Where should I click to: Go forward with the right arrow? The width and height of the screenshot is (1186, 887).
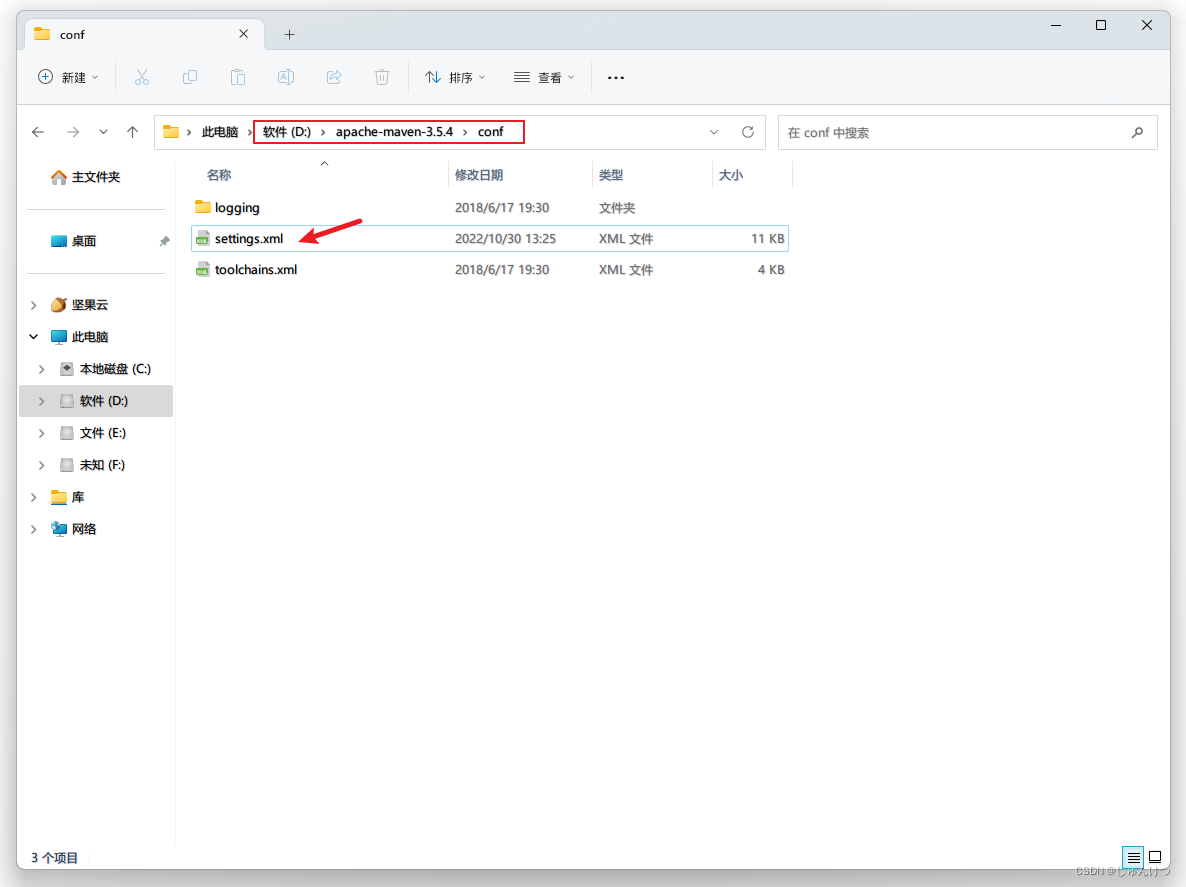tap(73, 132)
